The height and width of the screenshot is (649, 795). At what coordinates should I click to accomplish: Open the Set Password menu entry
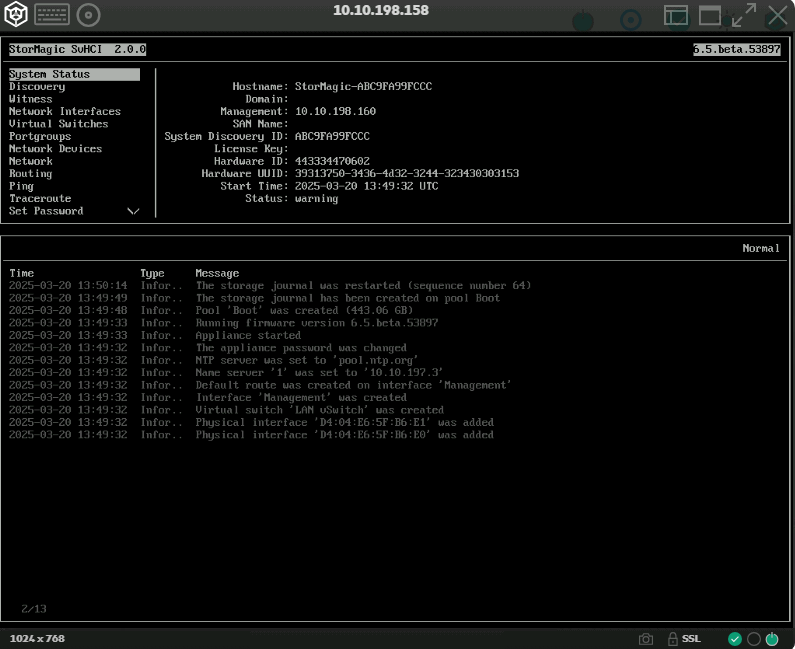coord(46,211)
